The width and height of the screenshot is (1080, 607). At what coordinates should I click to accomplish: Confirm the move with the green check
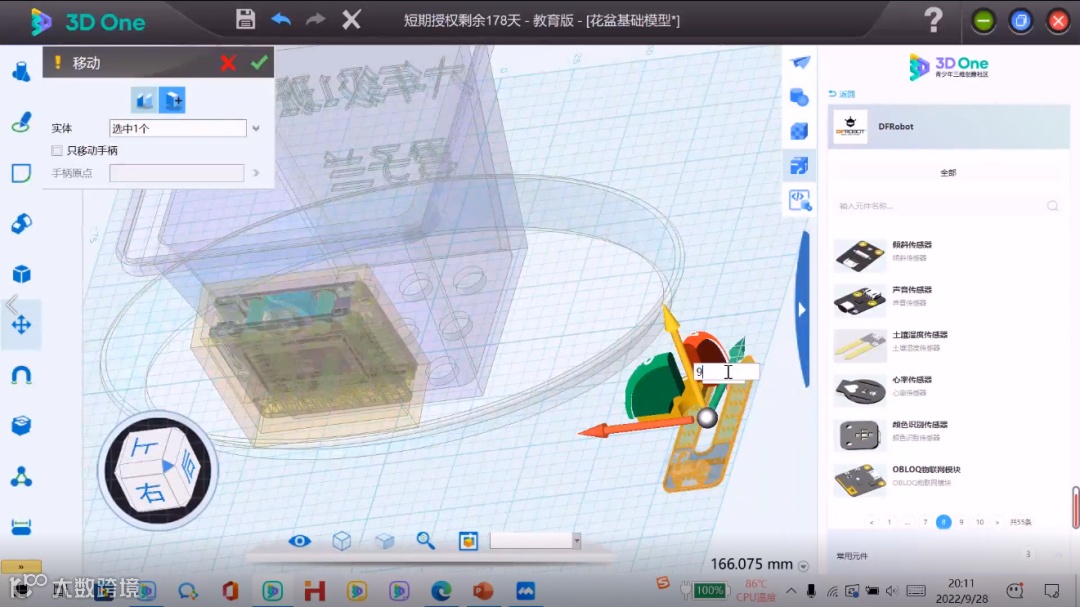click(259, 63)
